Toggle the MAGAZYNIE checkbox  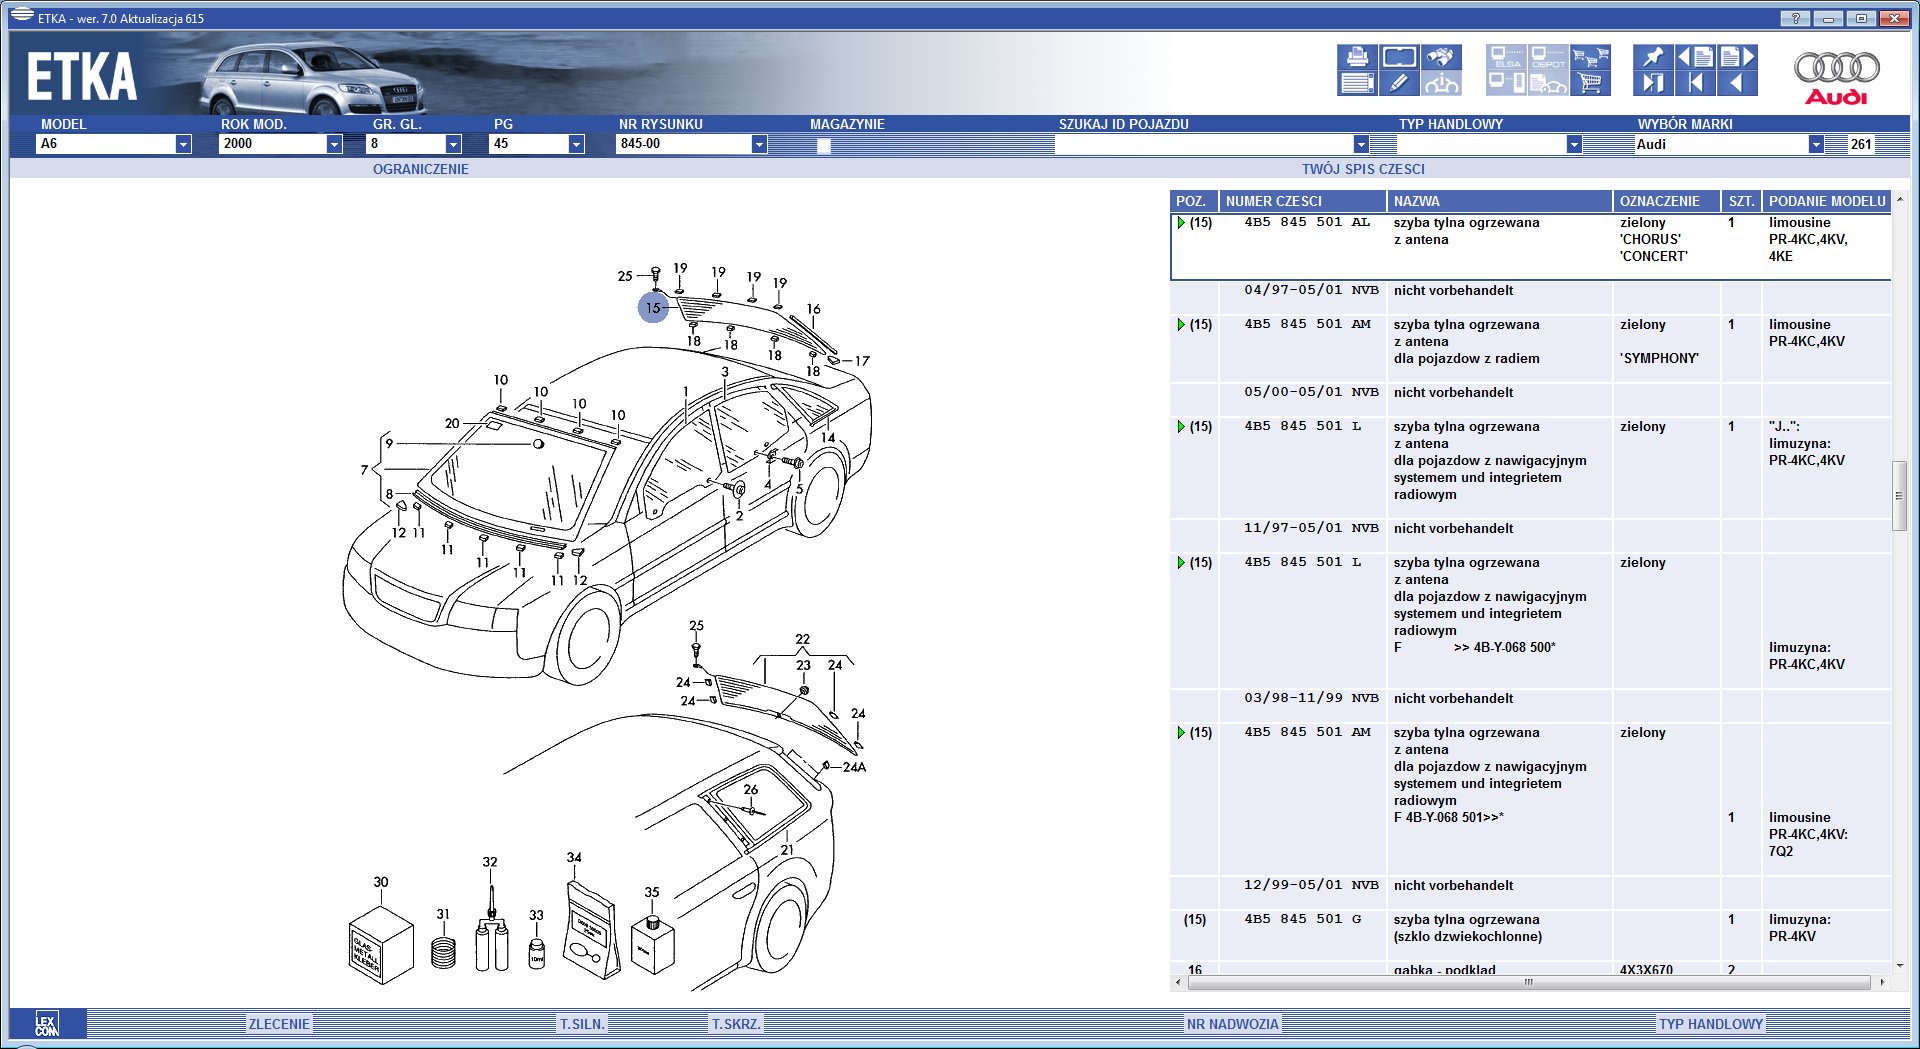pos(823,145)
